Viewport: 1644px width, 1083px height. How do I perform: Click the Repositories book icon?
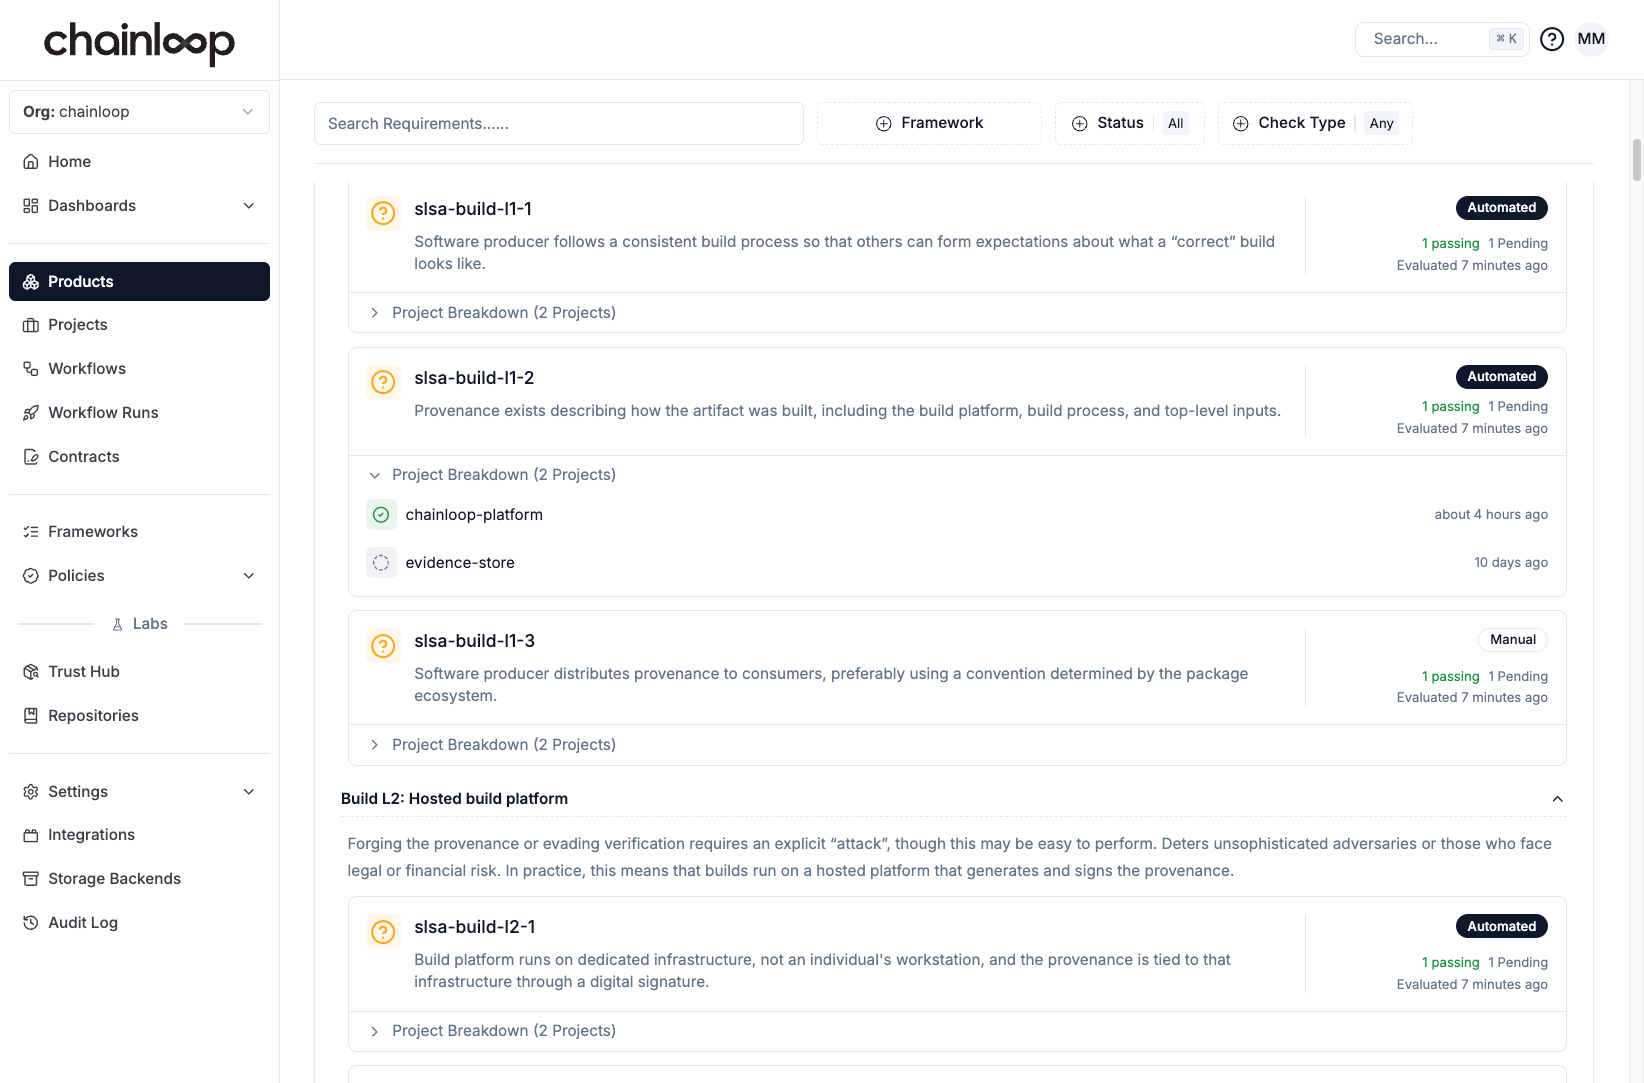point(31,716)
